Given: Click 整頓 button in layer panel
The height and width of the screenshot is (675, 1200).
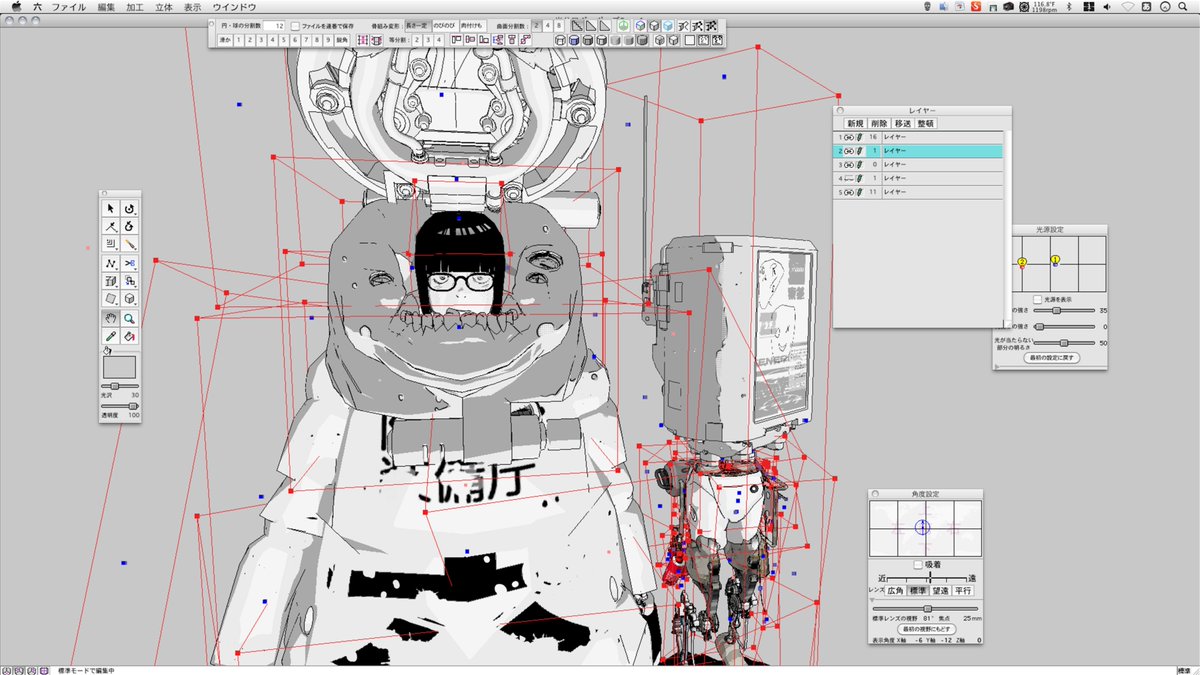Looking at the screenshot, I should tap(926, 123).
